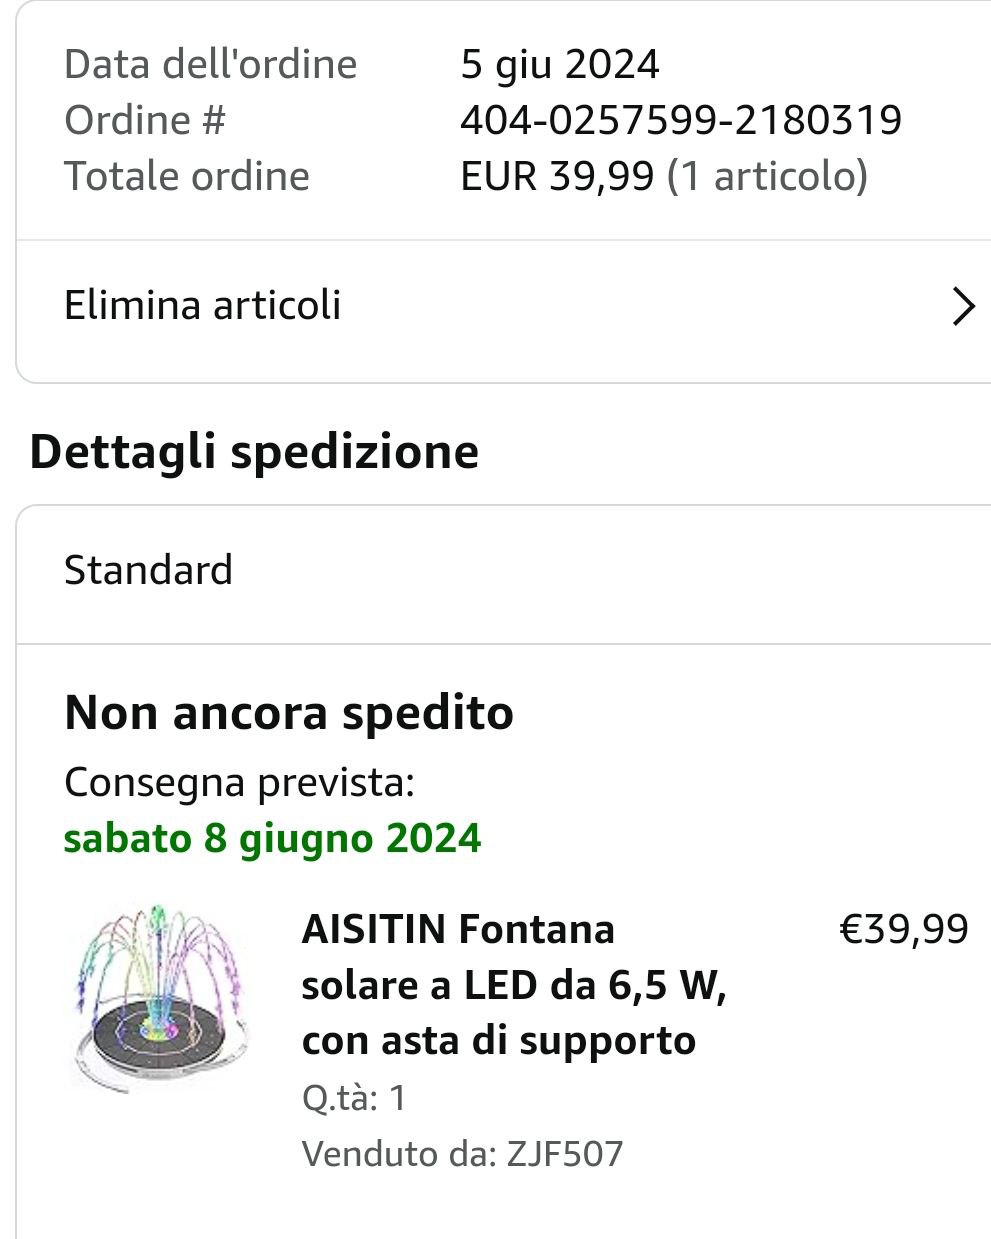
Task: Click the order date 5 giu 2024
Action: 559,65
